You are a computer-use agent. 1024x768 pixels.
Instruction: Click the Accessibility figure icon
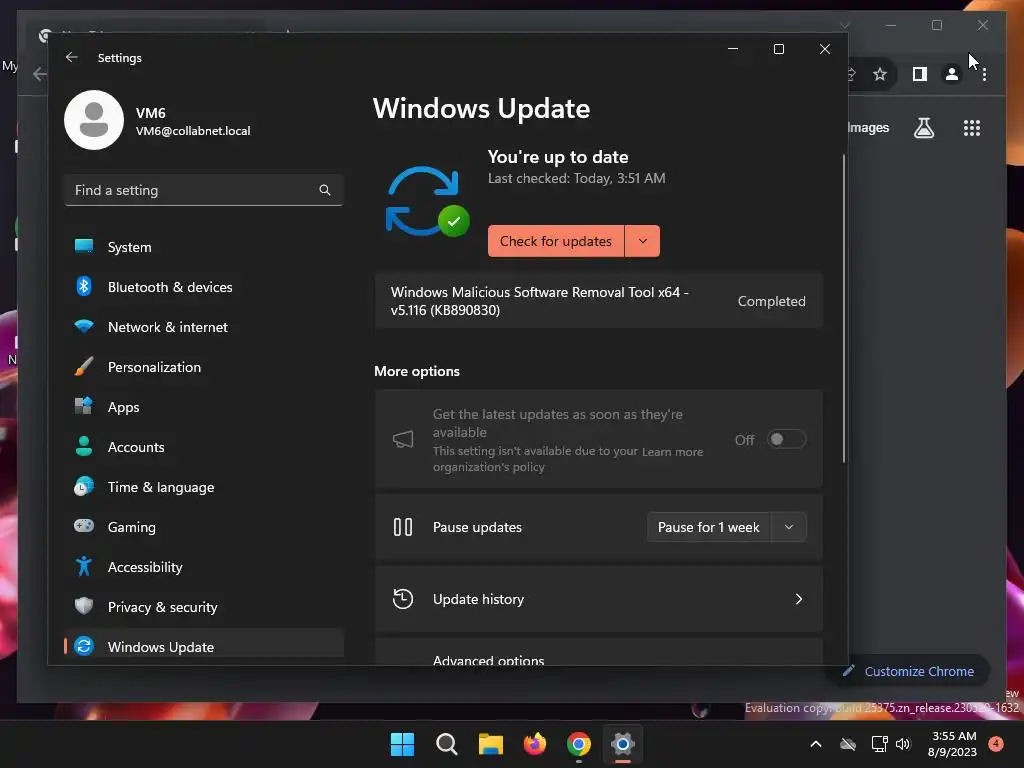pos(84,566)
